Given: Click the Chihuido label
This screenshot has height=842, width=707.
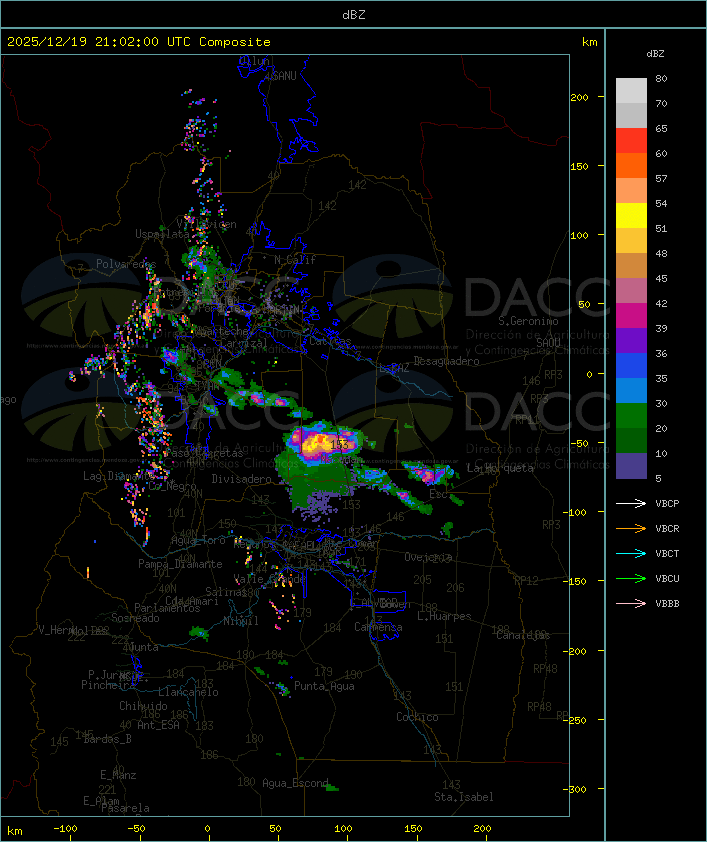Looking at the screenshot, I should pos(143,706).
